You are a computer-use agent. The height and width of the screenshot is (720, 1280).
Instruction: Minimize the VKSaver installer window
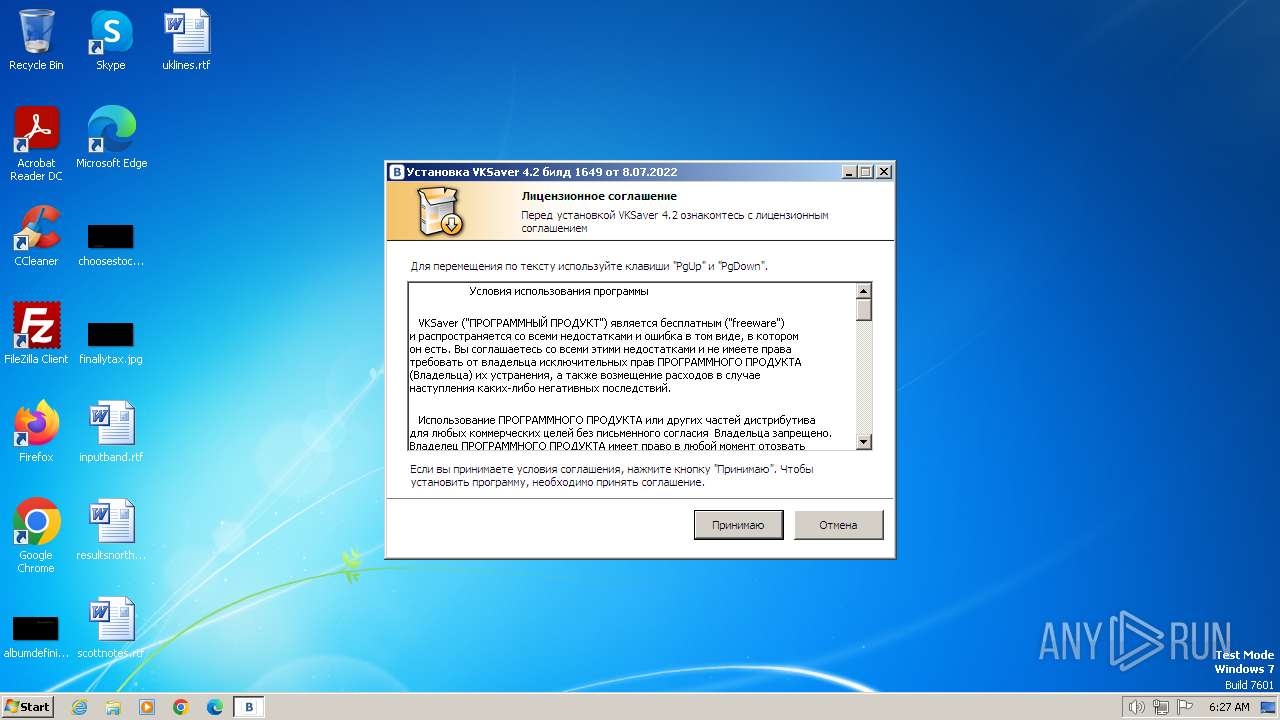(849, 172)
